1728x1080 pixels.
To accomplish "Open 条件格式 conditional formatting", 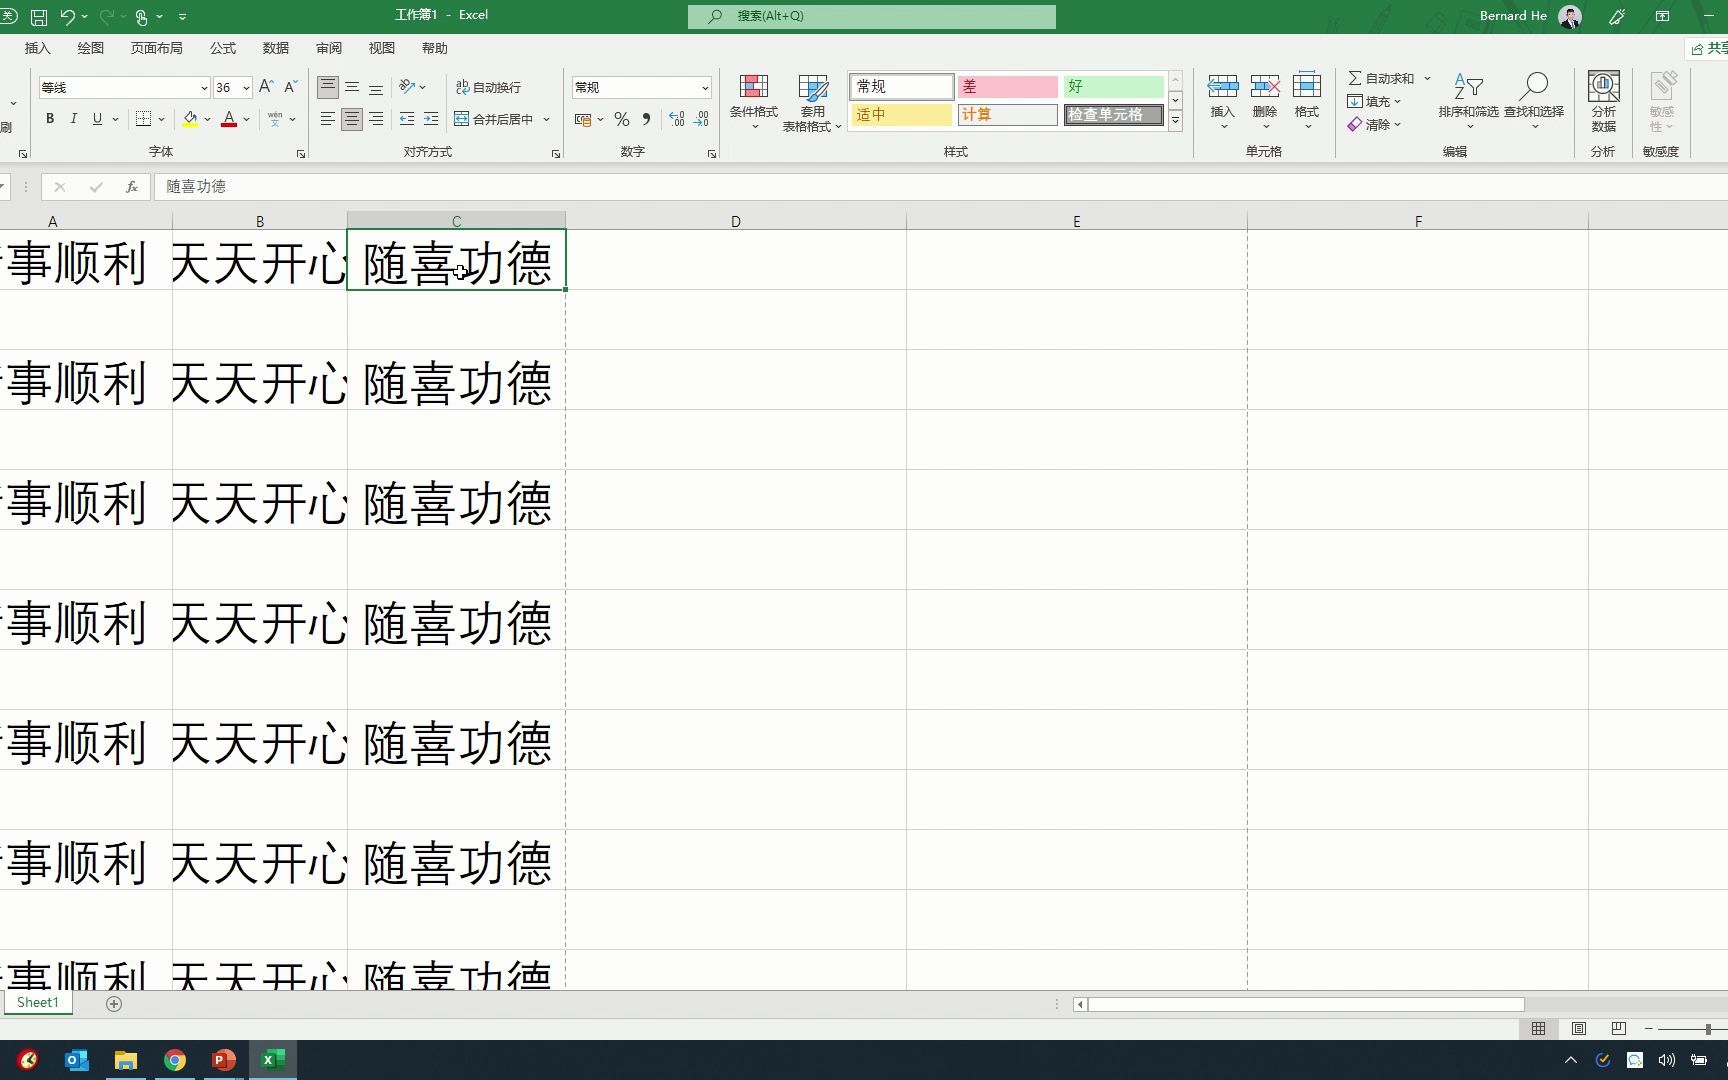I will tap(753, 102).
